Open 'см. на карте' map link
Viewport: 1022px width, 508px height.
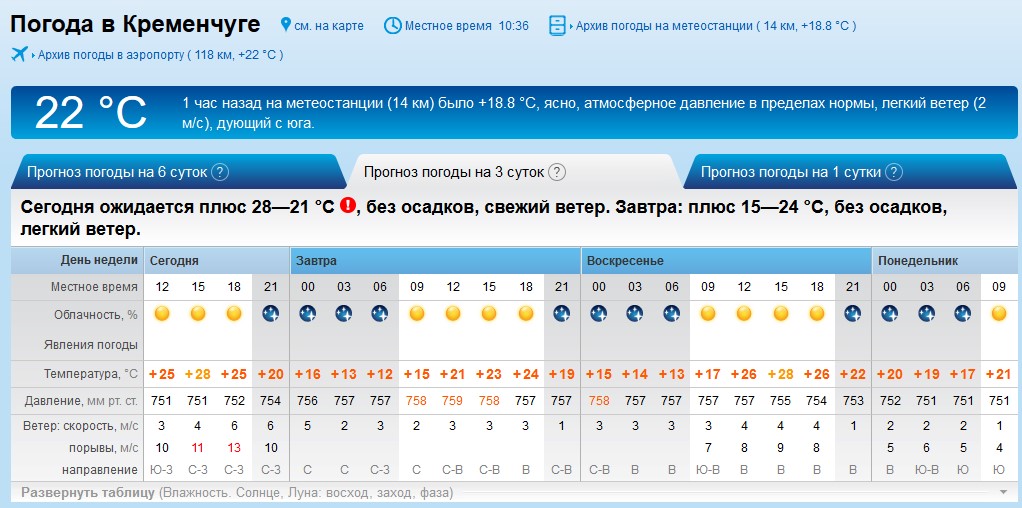tap(329, 25)
